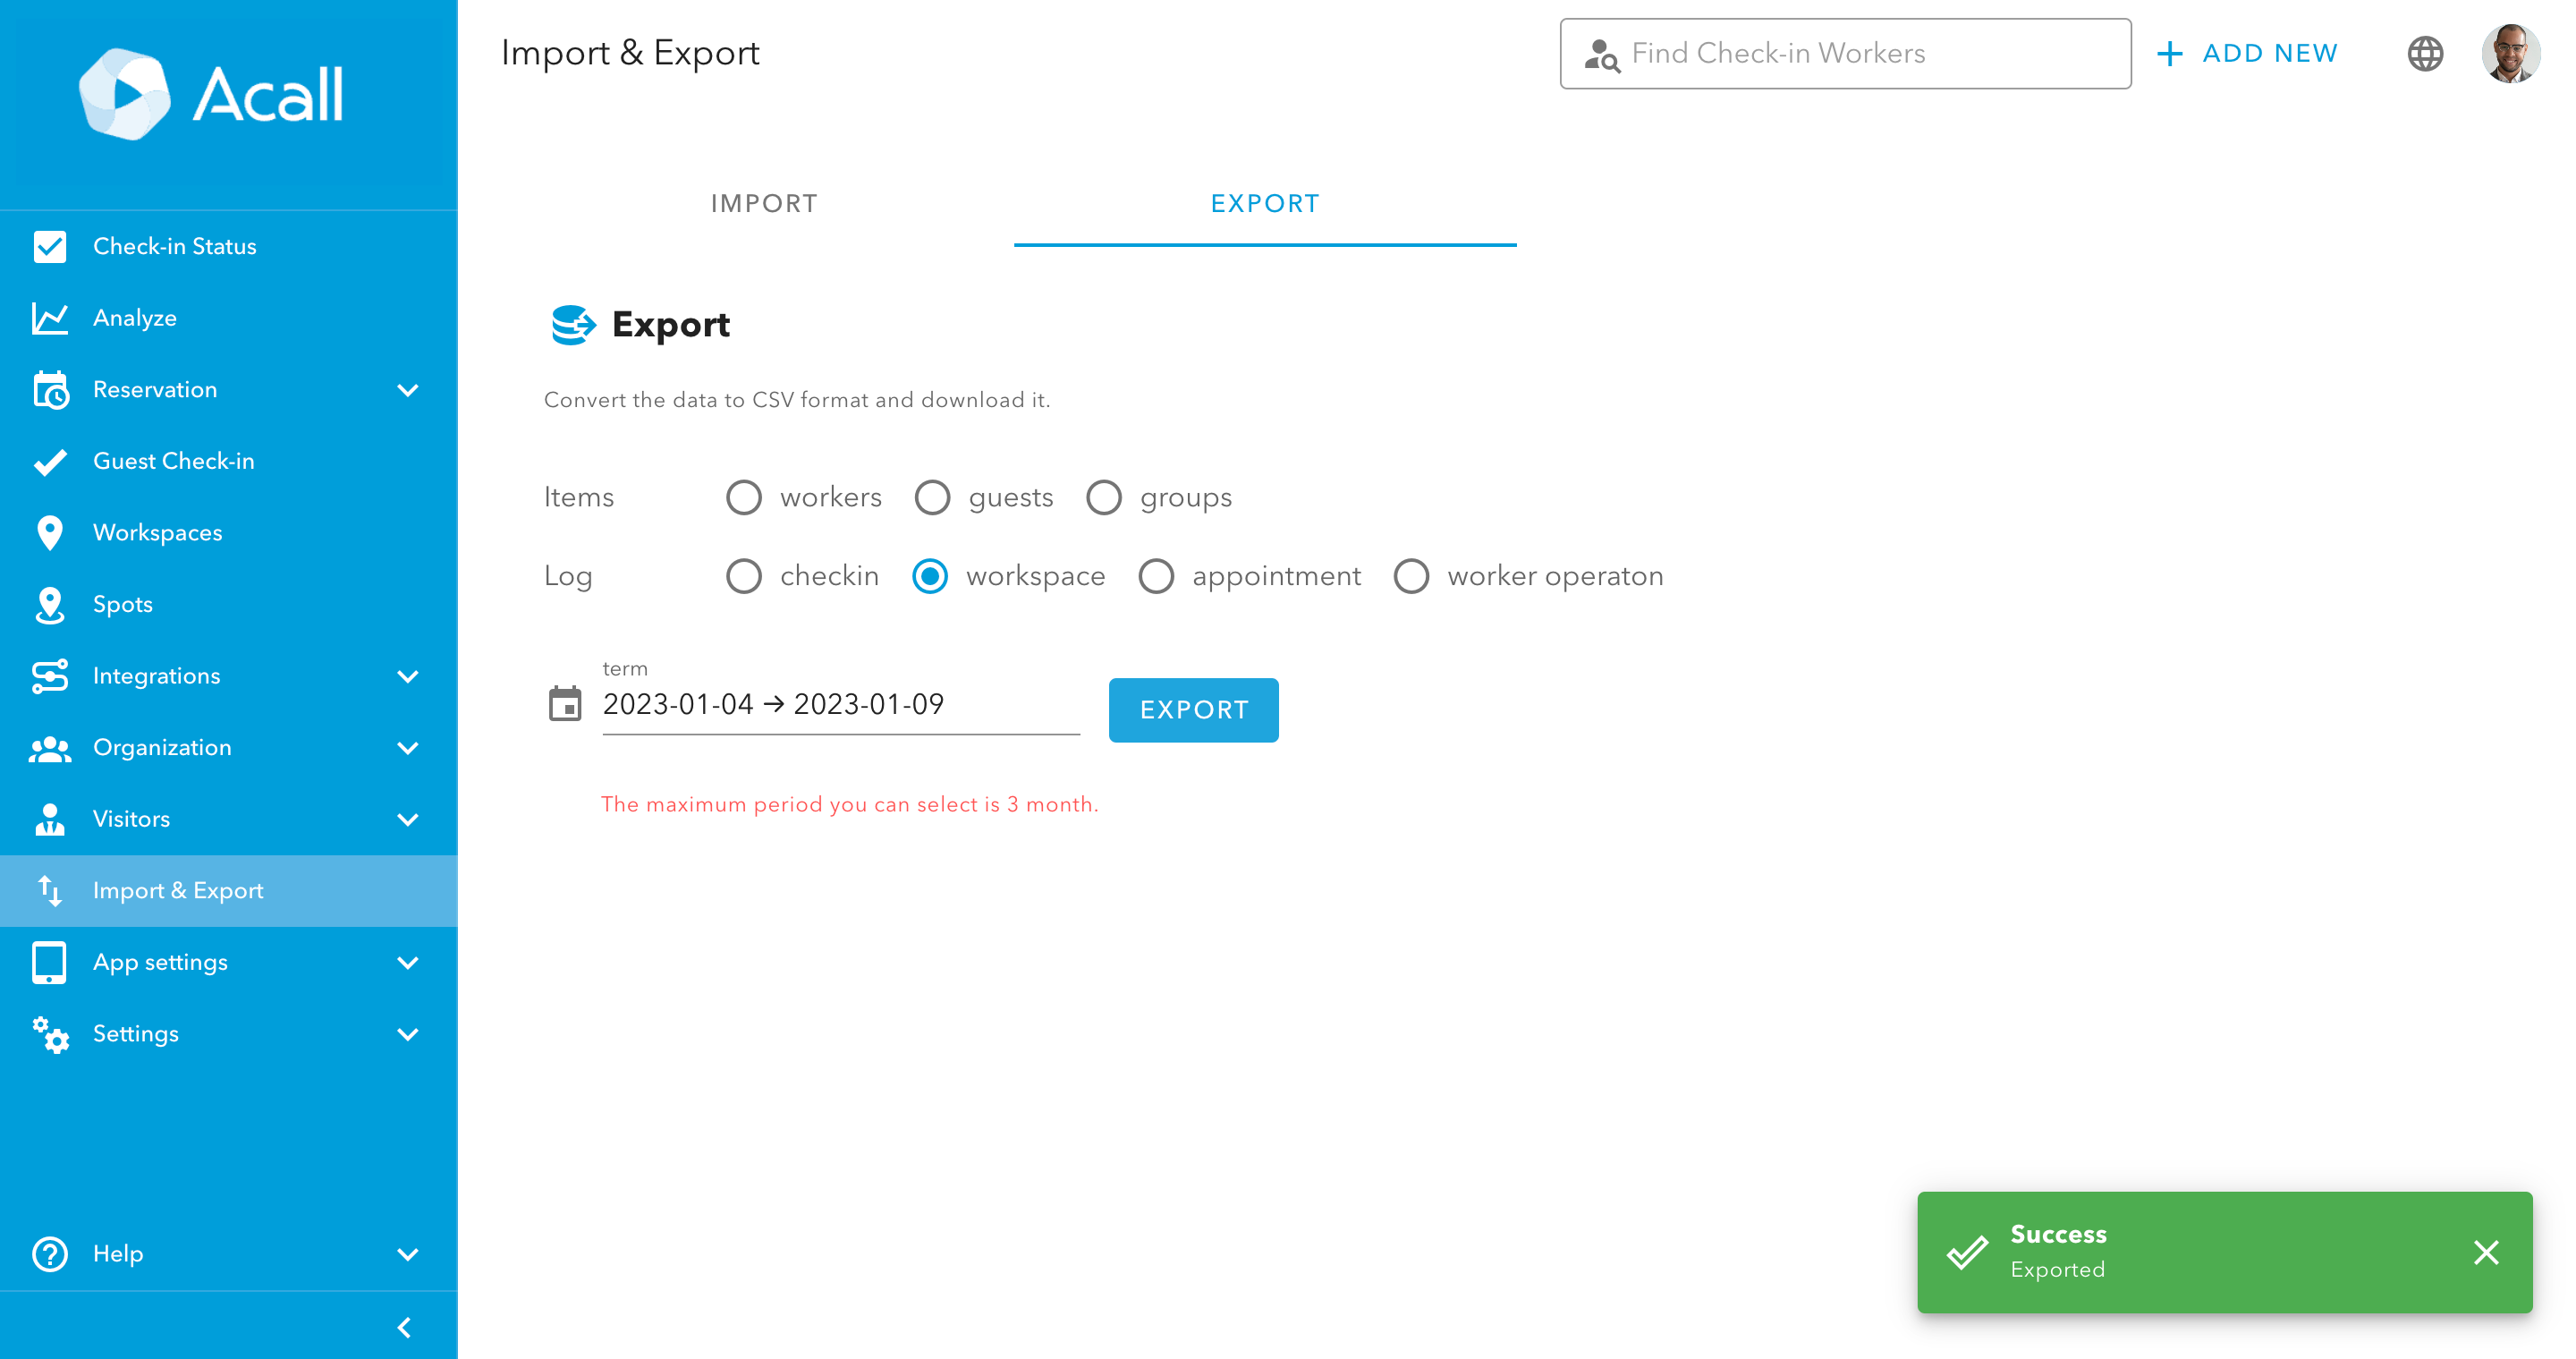
Task: Select the worker operaton radio button
Action: click(x=1411, y=576)
